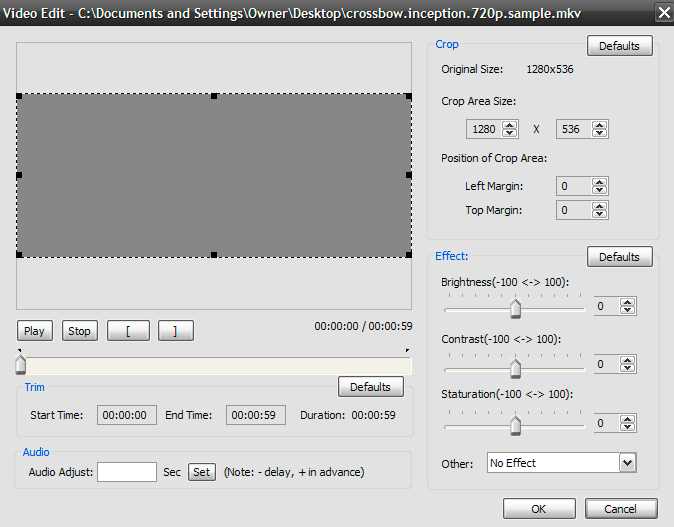Screen dimensions: 674x527
Task: Decrease Saturation value with down arrow
Action: click(x=628, y=427)
